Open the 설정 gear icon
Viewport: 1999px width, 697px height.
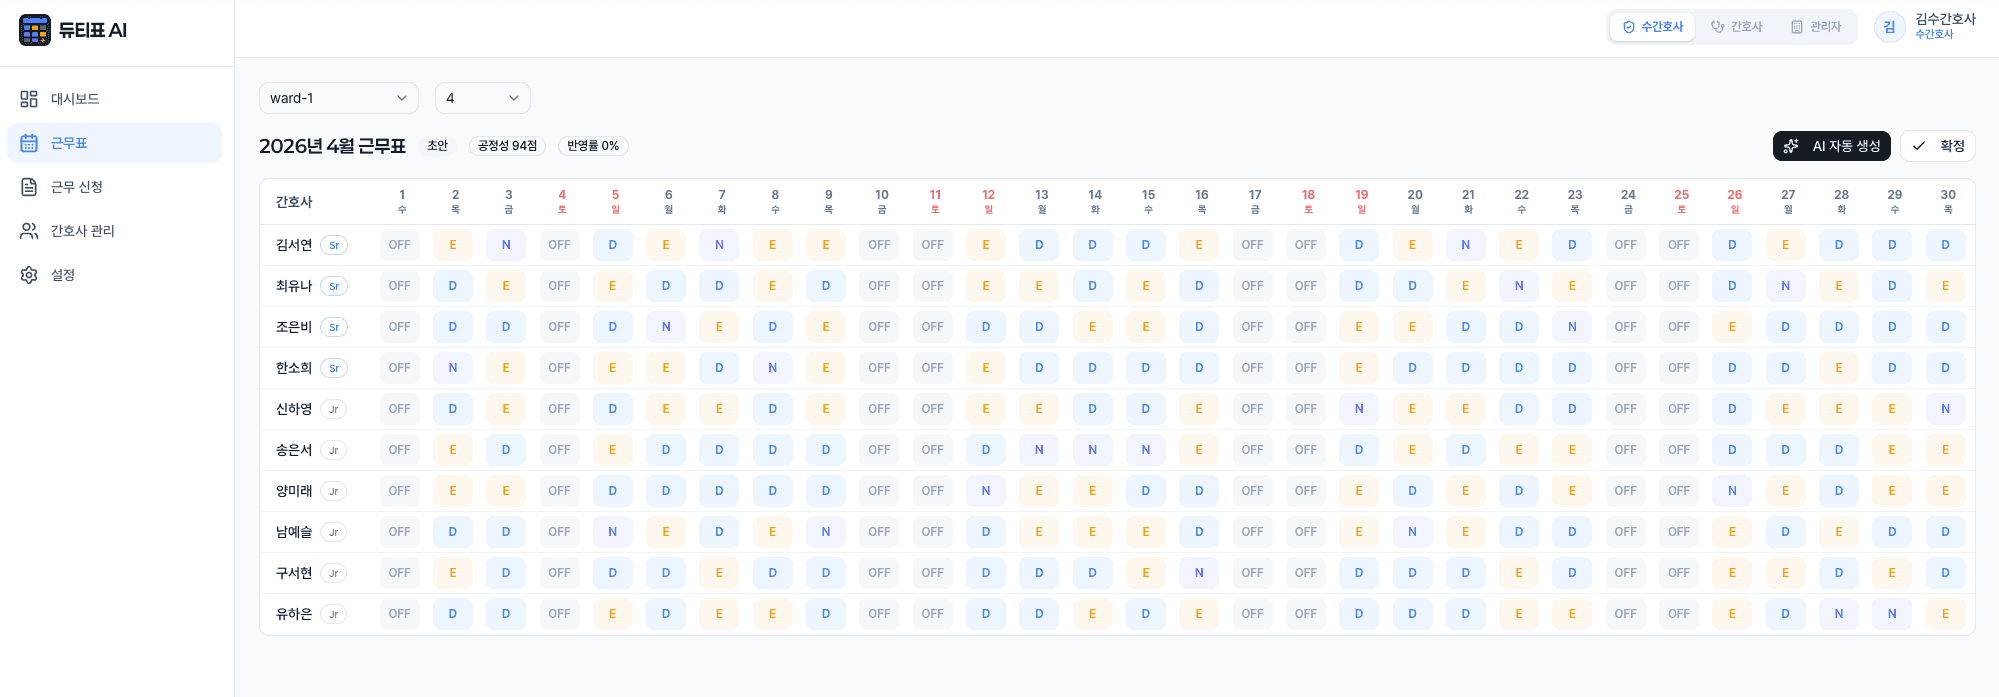[29, 275]
